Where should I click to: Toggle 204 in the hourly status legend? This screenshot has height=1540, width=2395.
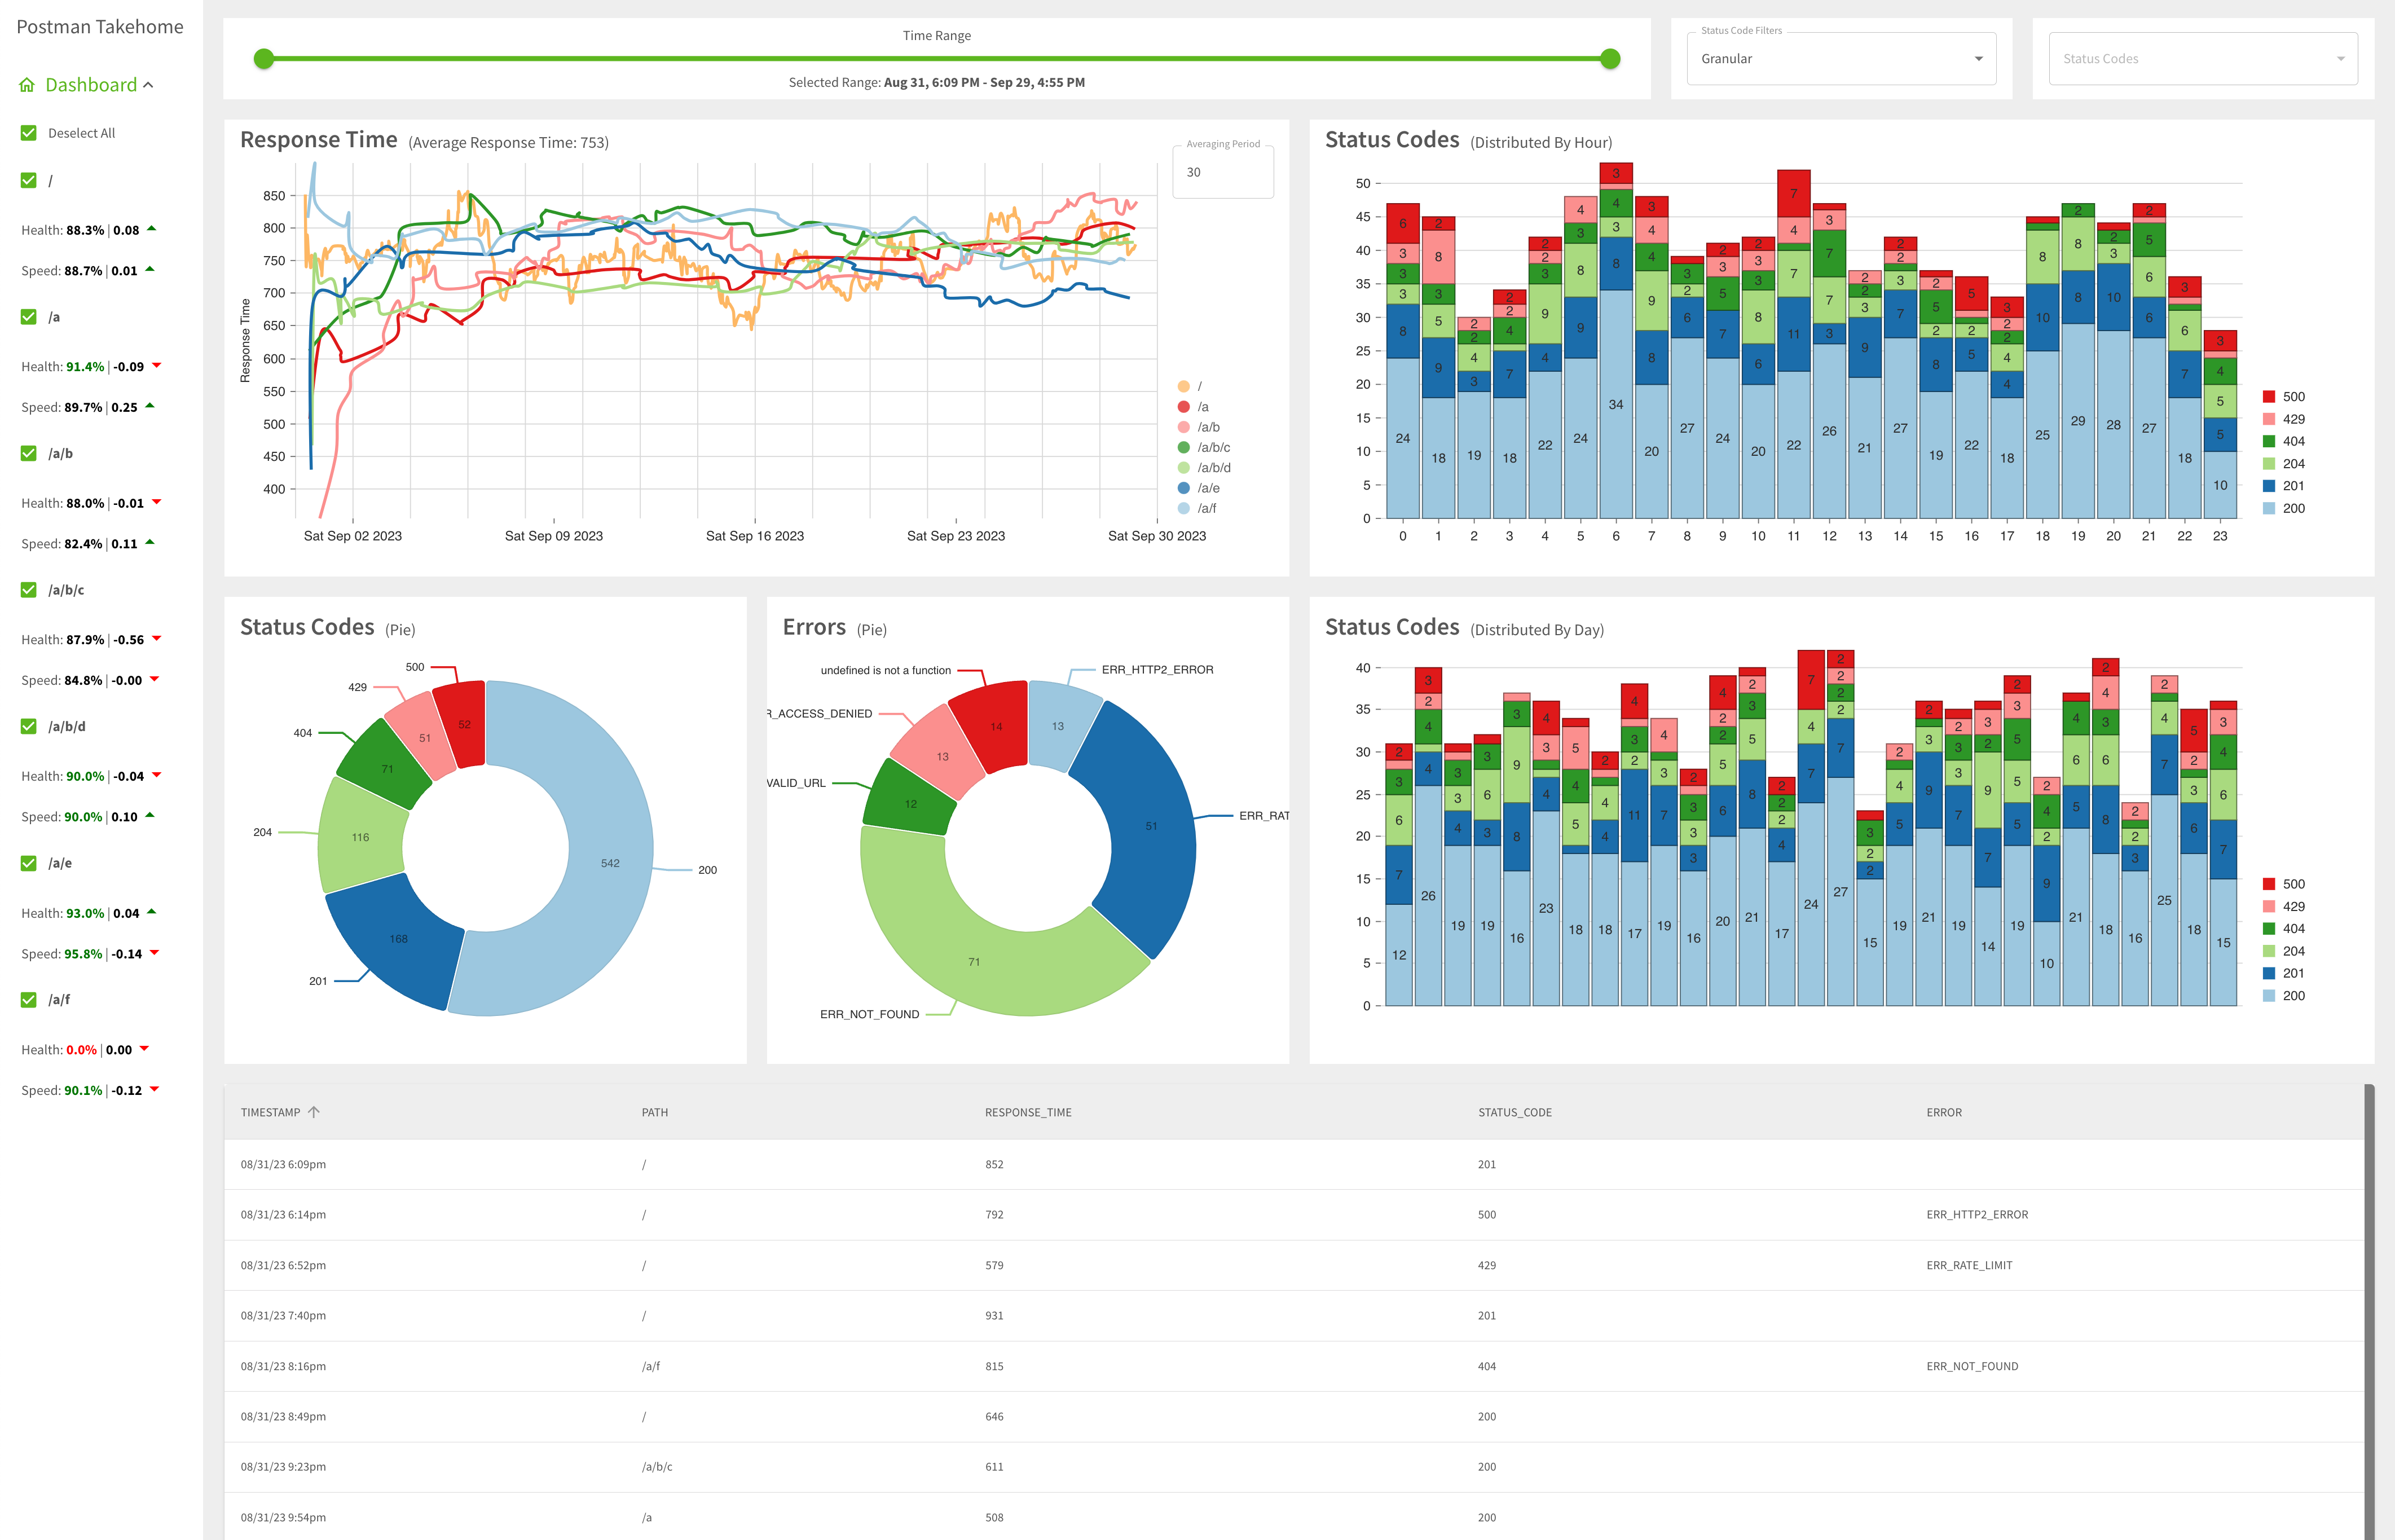[x=2283, y=464]
